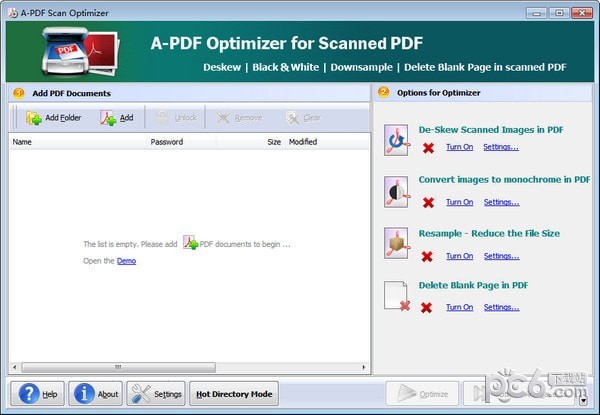Click the red X status for Resample
Screen dimensions: 600x415
point(427,256)
